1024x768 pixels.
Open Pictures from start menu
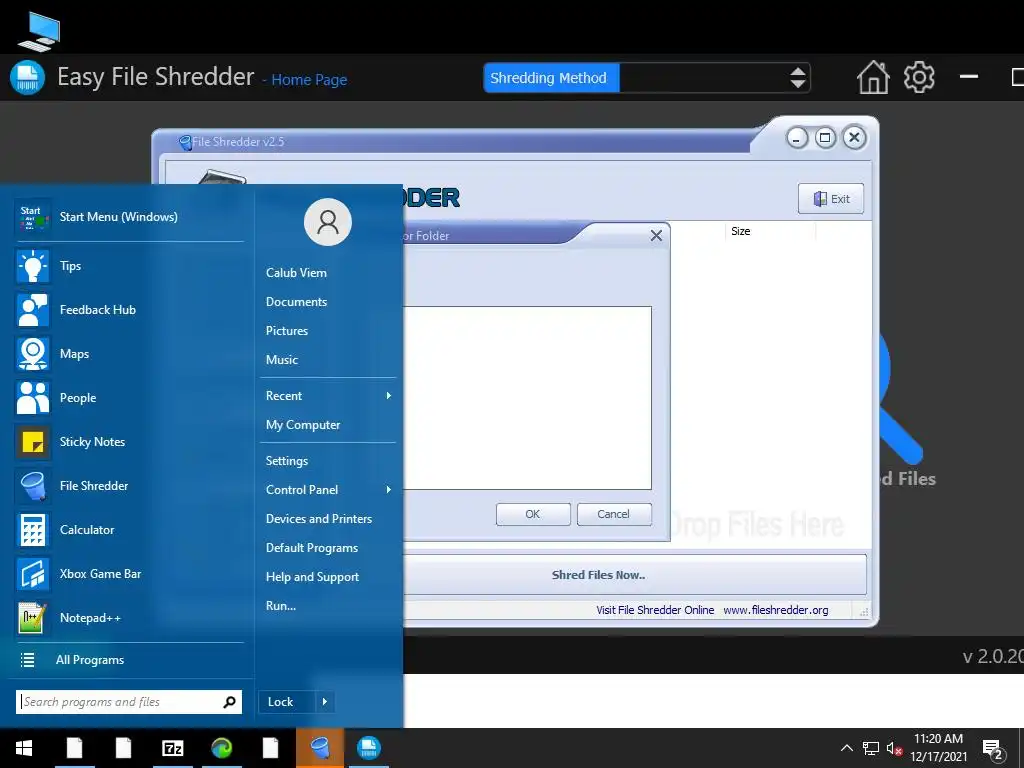coord(287,330)
